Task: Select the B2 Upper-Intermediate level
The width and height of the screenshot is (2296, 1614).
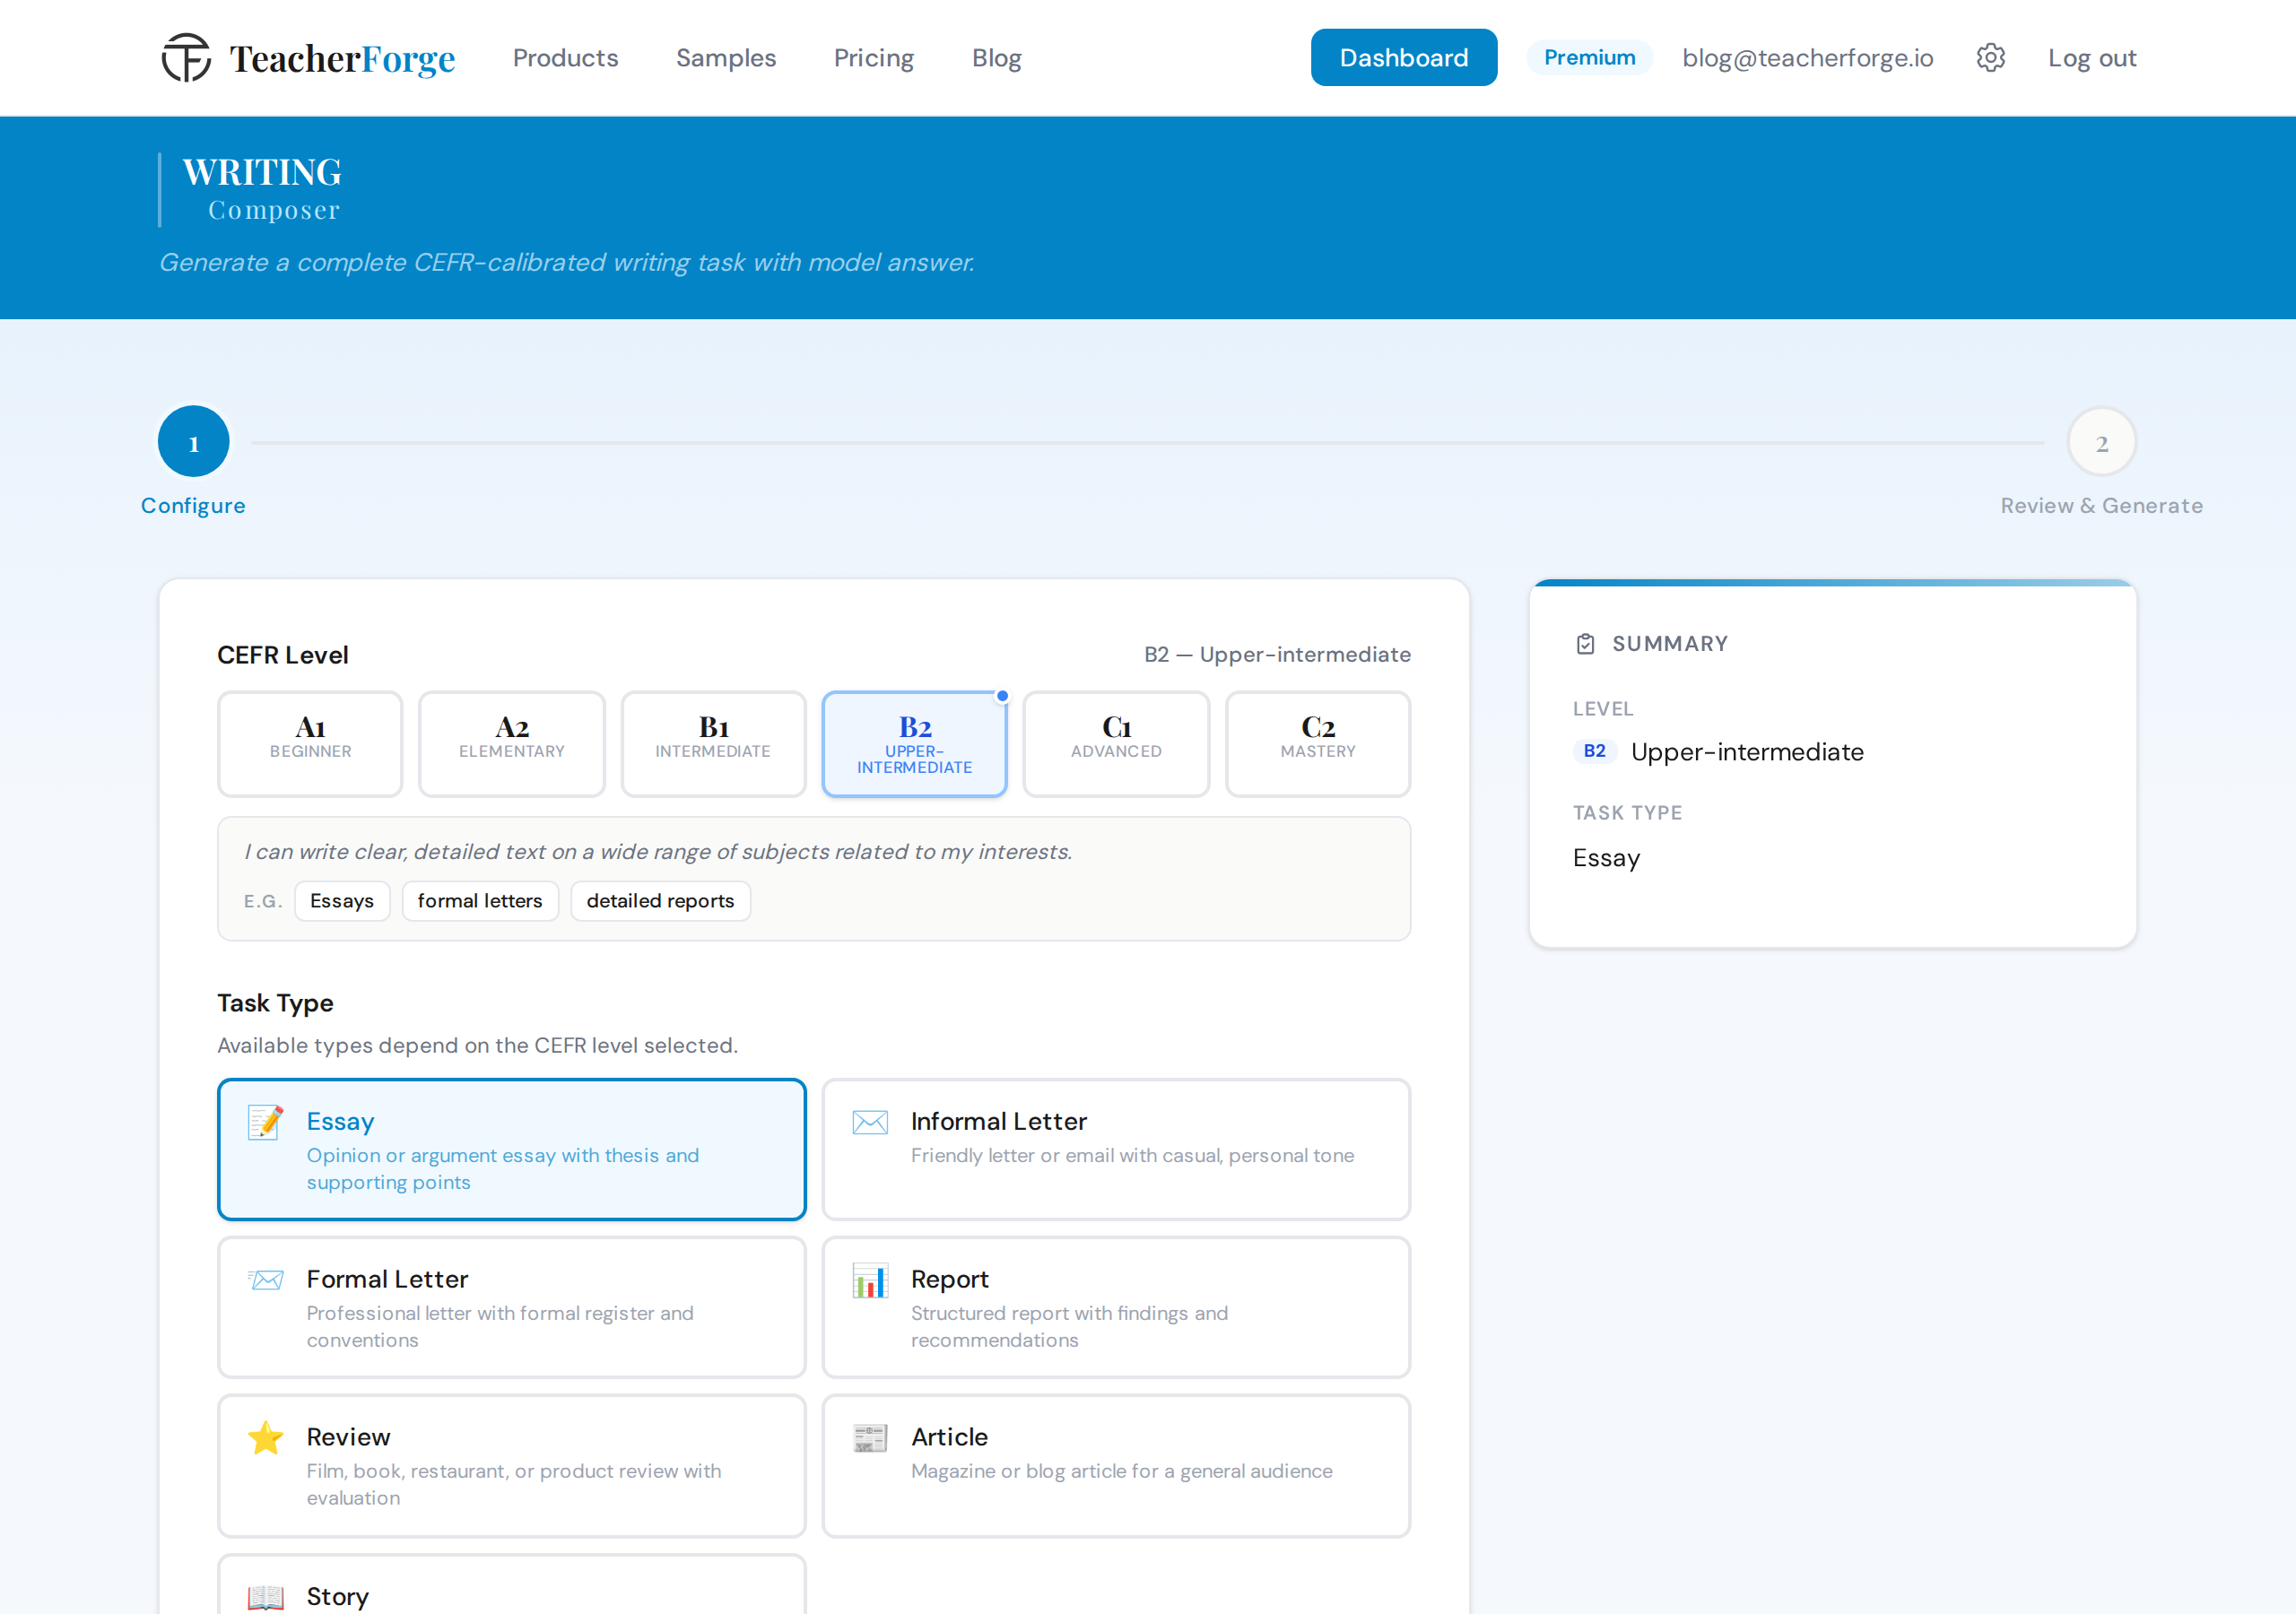Action: click(x=914, y=744)
